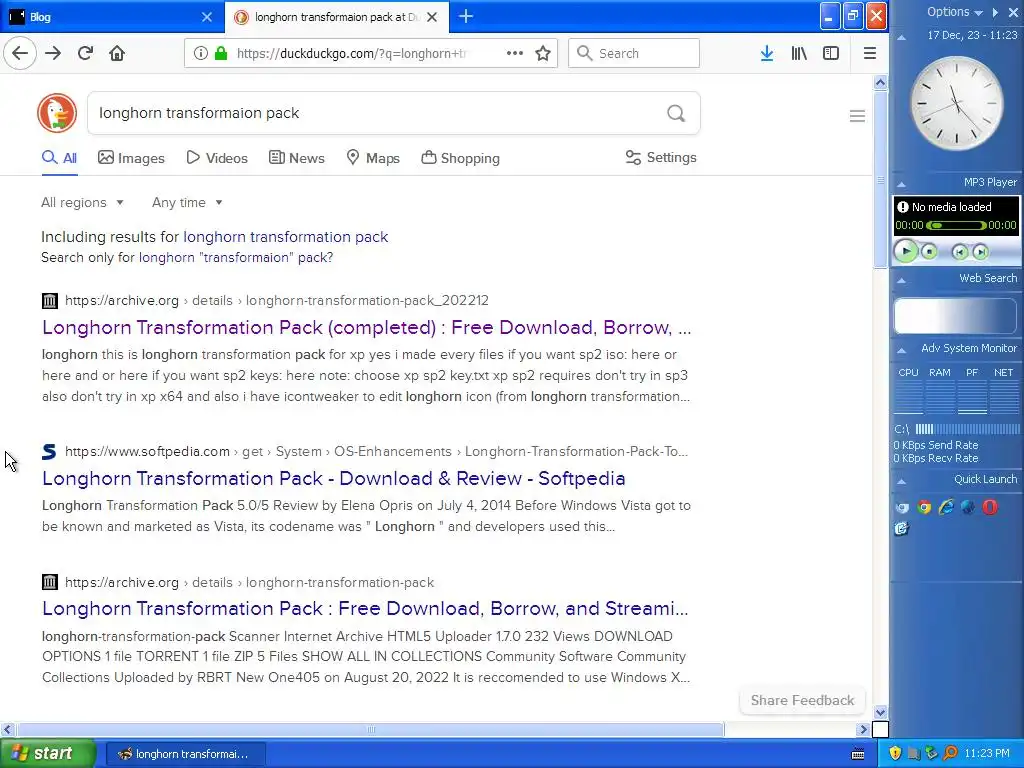Viewport: 1024px width, 768px height.
Task: Open the orange magnifier tray icon
Action: (950, 754)
